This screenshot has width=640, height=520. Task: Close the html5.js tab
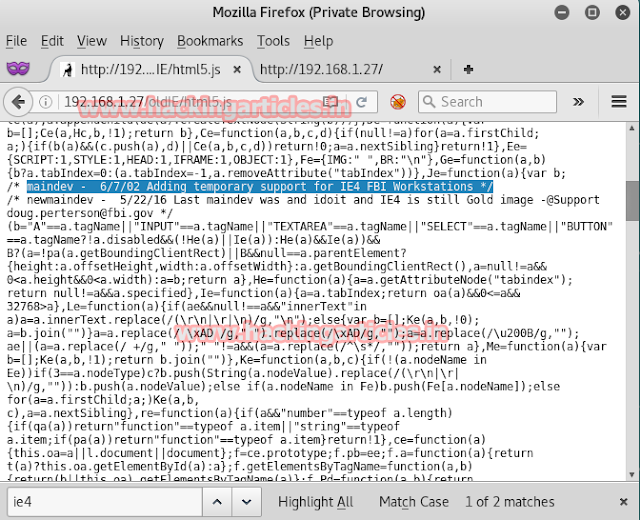click(x=237, y=70)
